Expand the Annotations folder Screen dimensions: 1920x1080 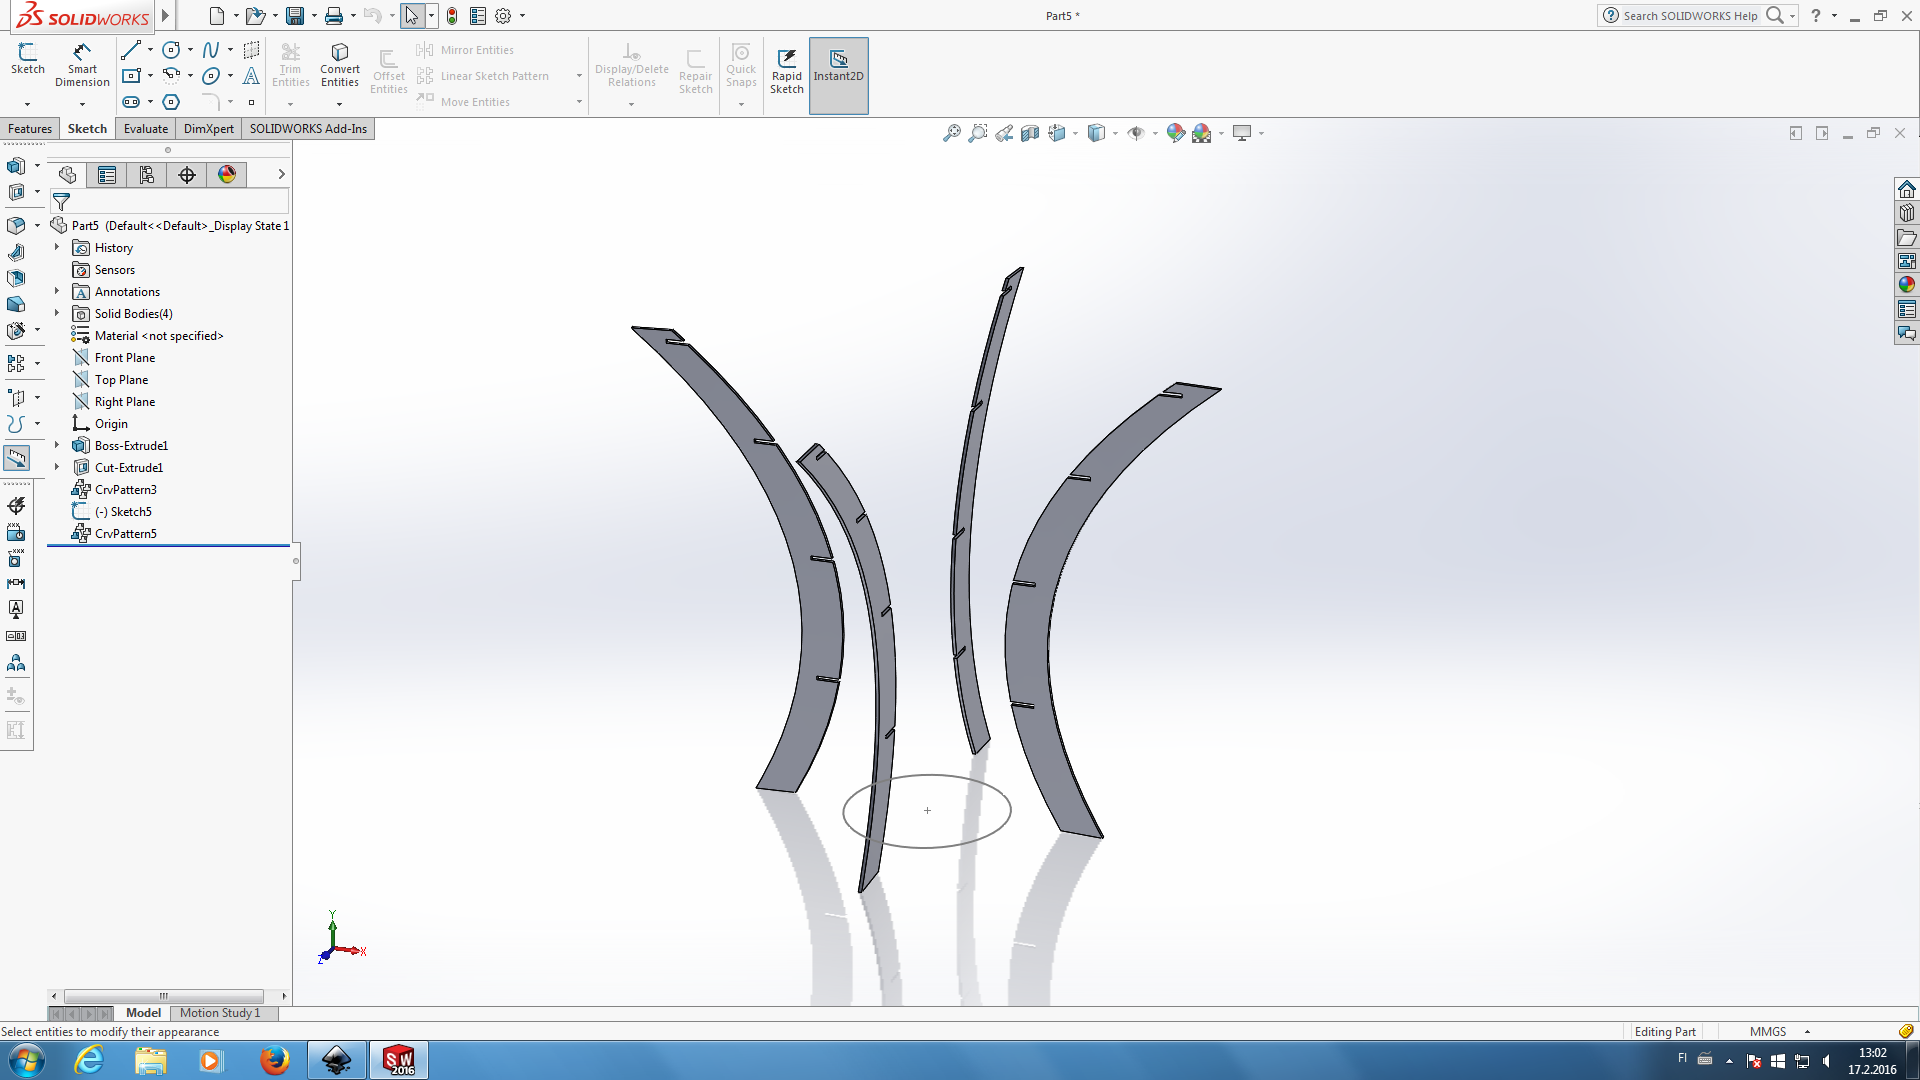57,291
